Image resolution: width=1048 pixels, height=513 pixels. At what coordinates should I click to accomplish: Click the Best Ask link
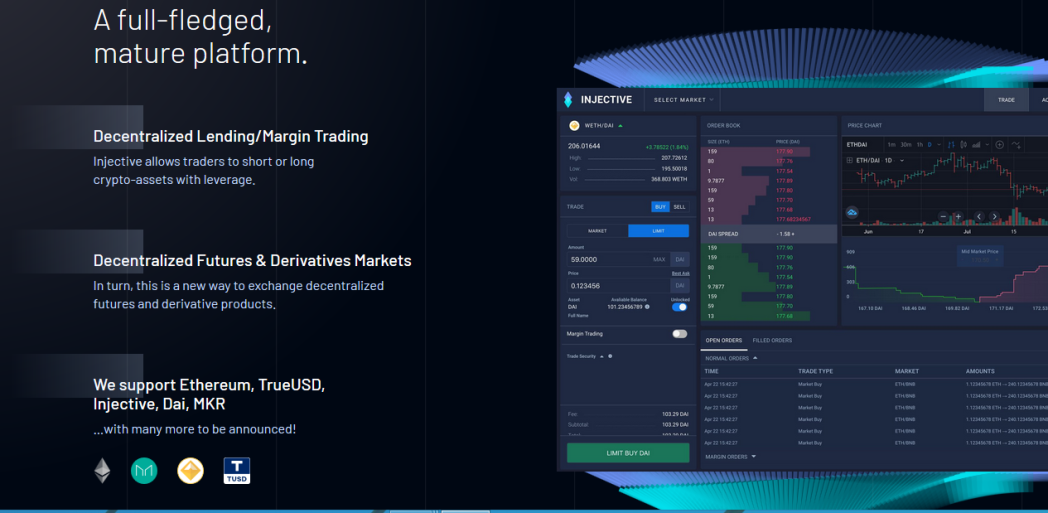(680, 274)
